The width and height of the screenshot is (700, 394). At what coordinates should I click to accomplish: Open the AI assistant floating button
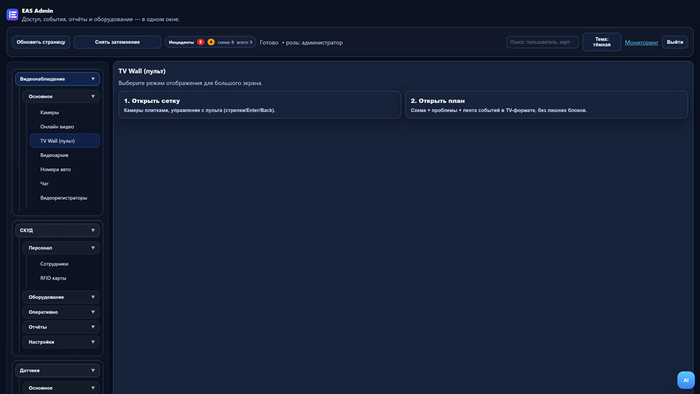pyautogui.click(x=686, y=380)
